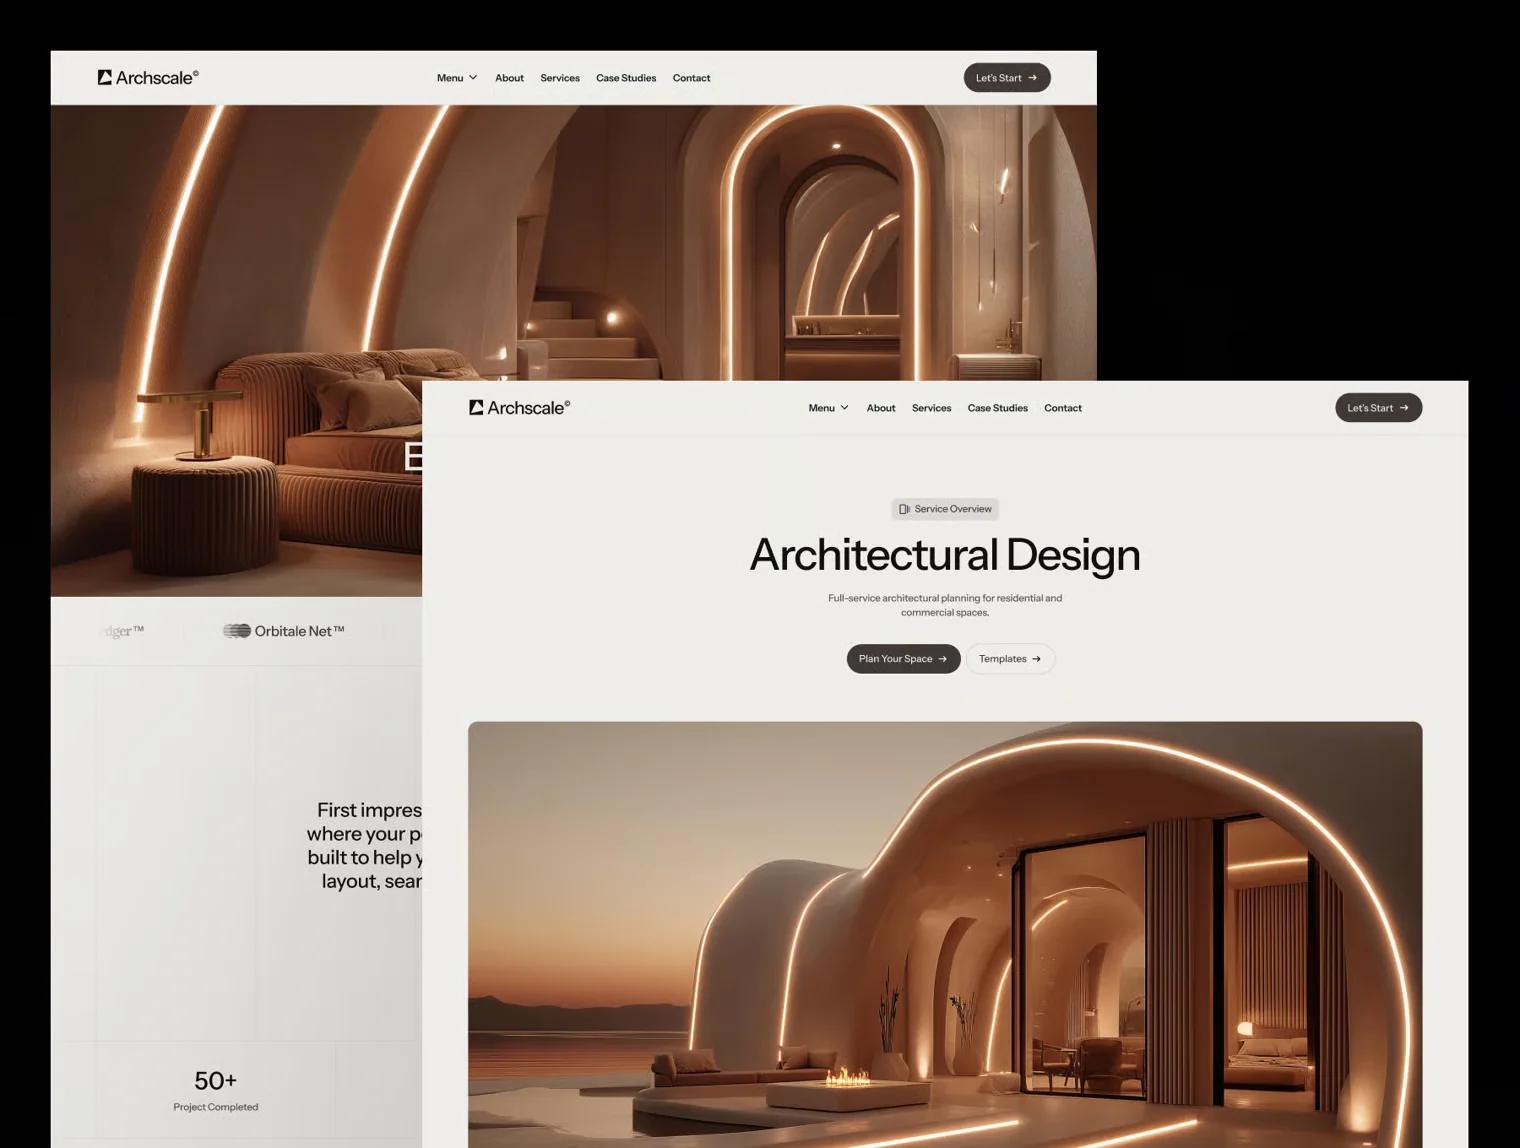Go to About in the back page navbar
The width and height of the screenshot is (1520, 1148).
(x=509, y=78)
